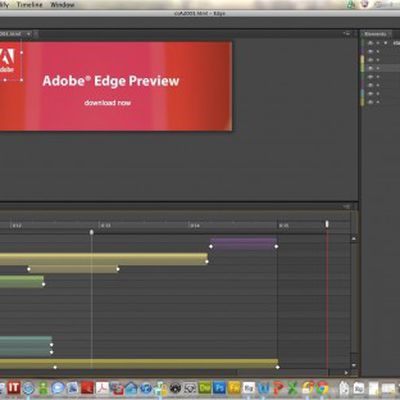Click the red end-of-timeline marker
This screenshot has height=400, width=400.
(x=327, y=224)
